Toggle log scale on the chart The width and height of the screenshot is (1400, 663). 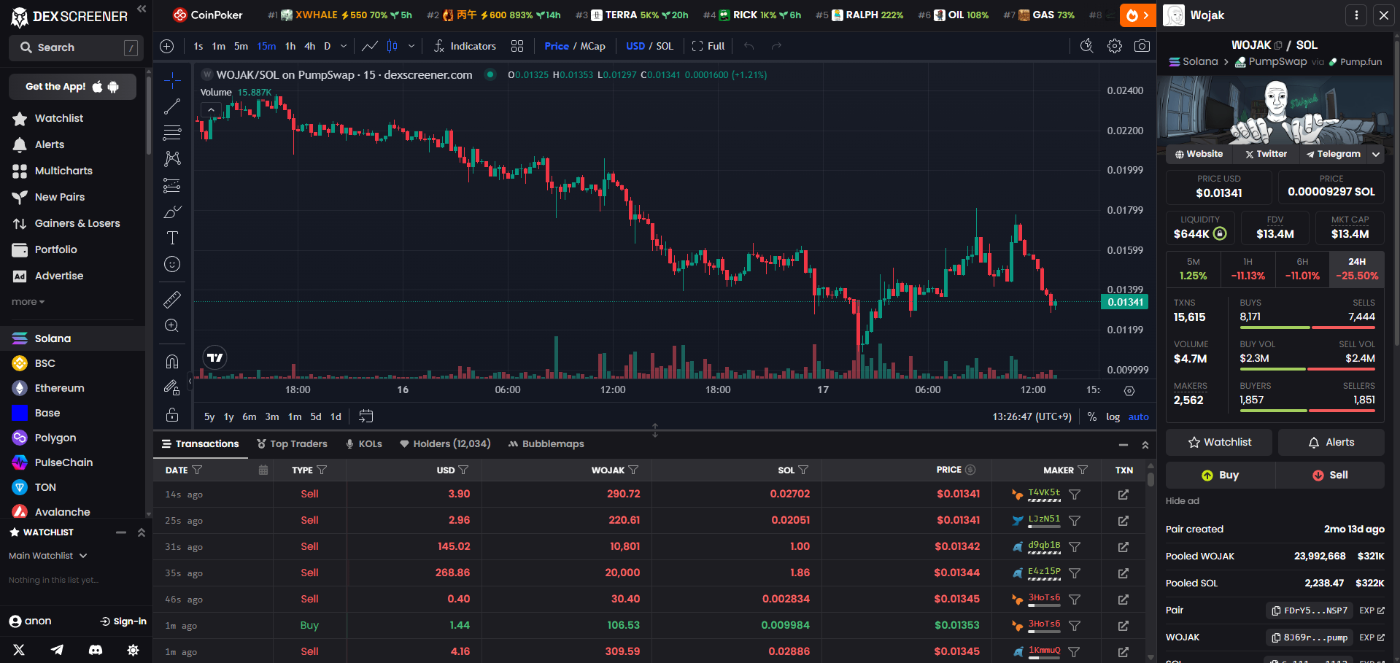pyautogui.click(x=1113, y=416)
